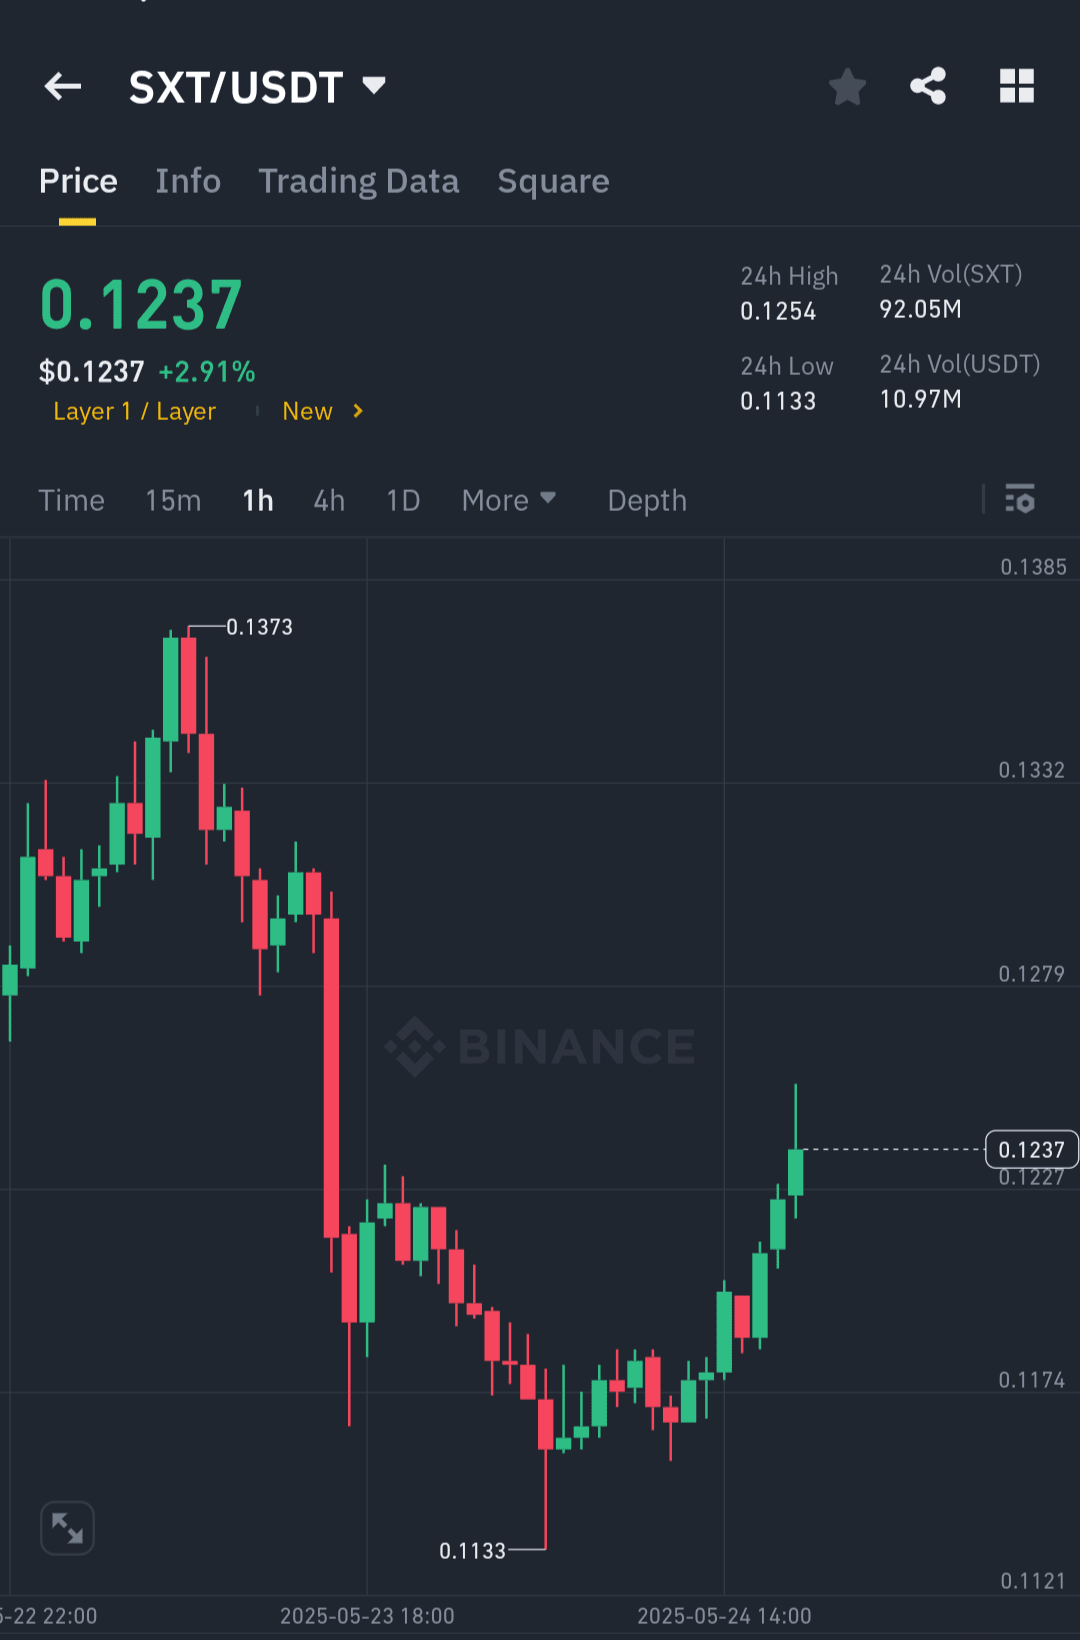Select the 1D interval
Viewport: 1080px width, 1640px height.
(403, 500)
